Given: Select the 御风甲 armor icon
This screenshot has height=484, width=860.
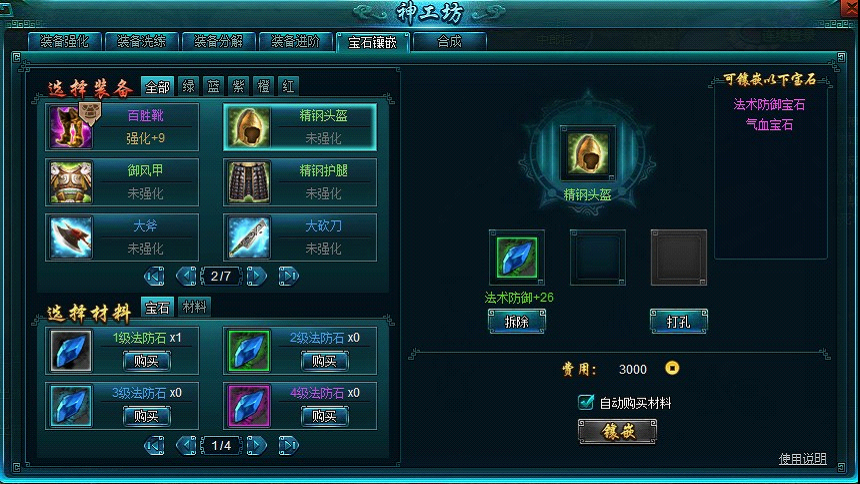Looking at the screenshot, I should (x=71, y=182).
